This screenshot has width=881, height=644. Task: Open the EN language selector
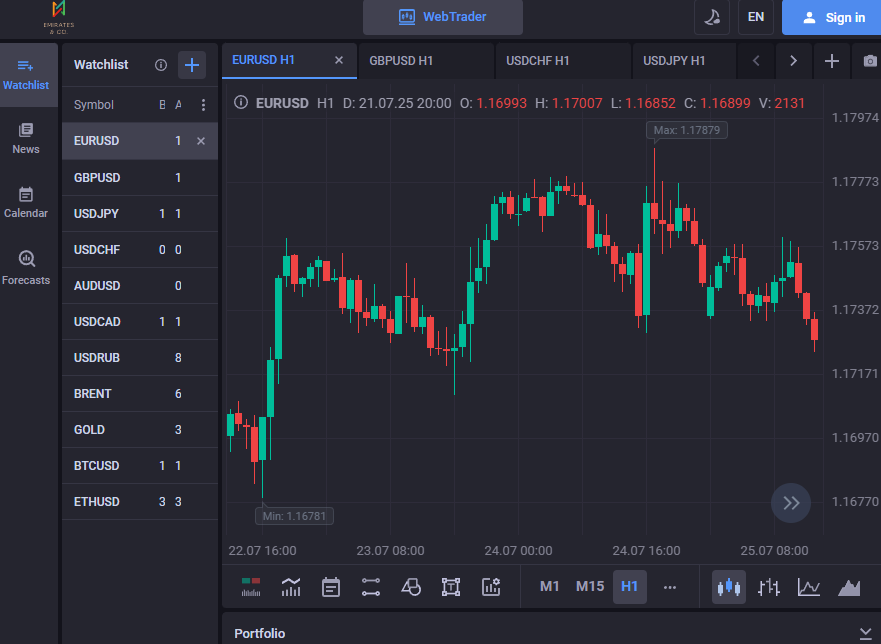(756, 17)
